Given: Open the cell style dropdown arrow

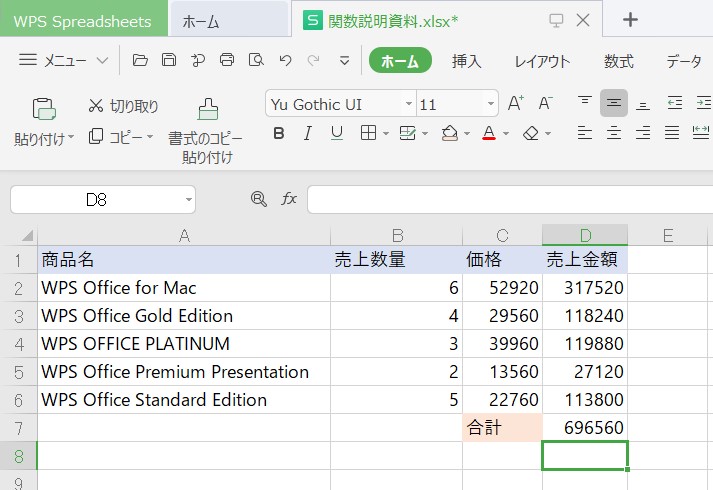Looking at the screenshot, I should [x=425, y=134].
